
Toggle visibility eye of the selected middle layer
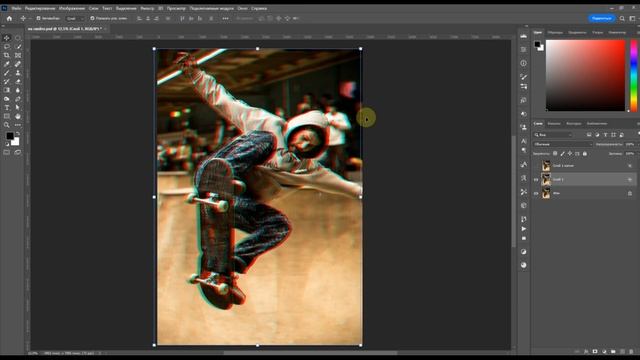click(x=536, y=180)
